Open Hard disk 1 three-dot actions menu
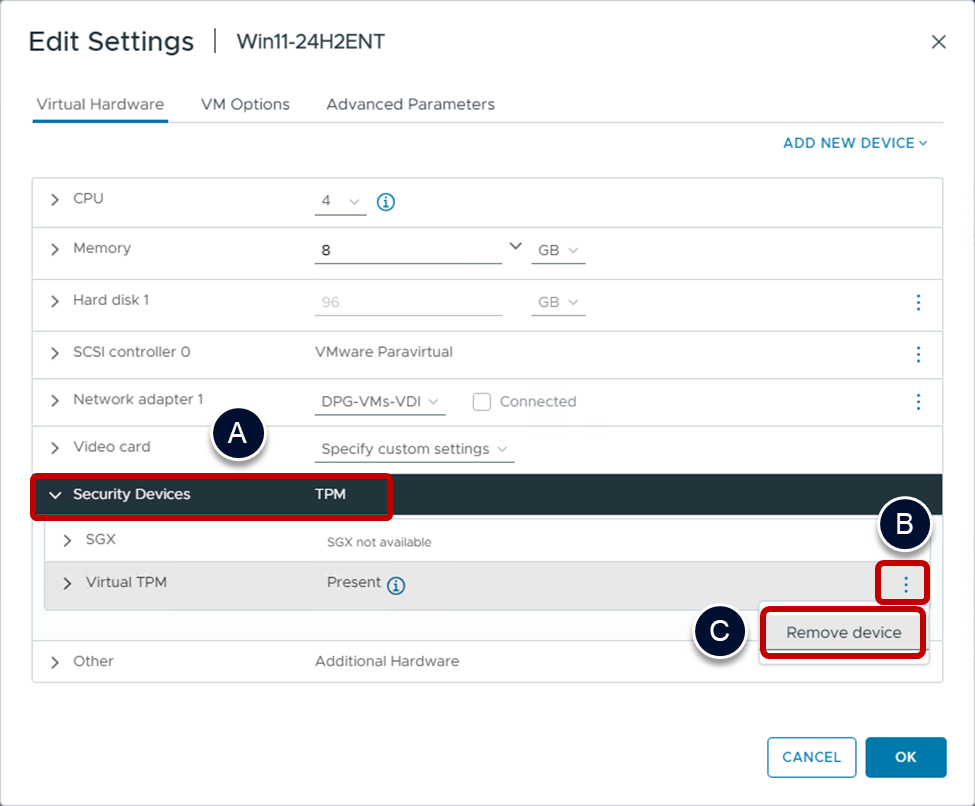 pos(918,302)
